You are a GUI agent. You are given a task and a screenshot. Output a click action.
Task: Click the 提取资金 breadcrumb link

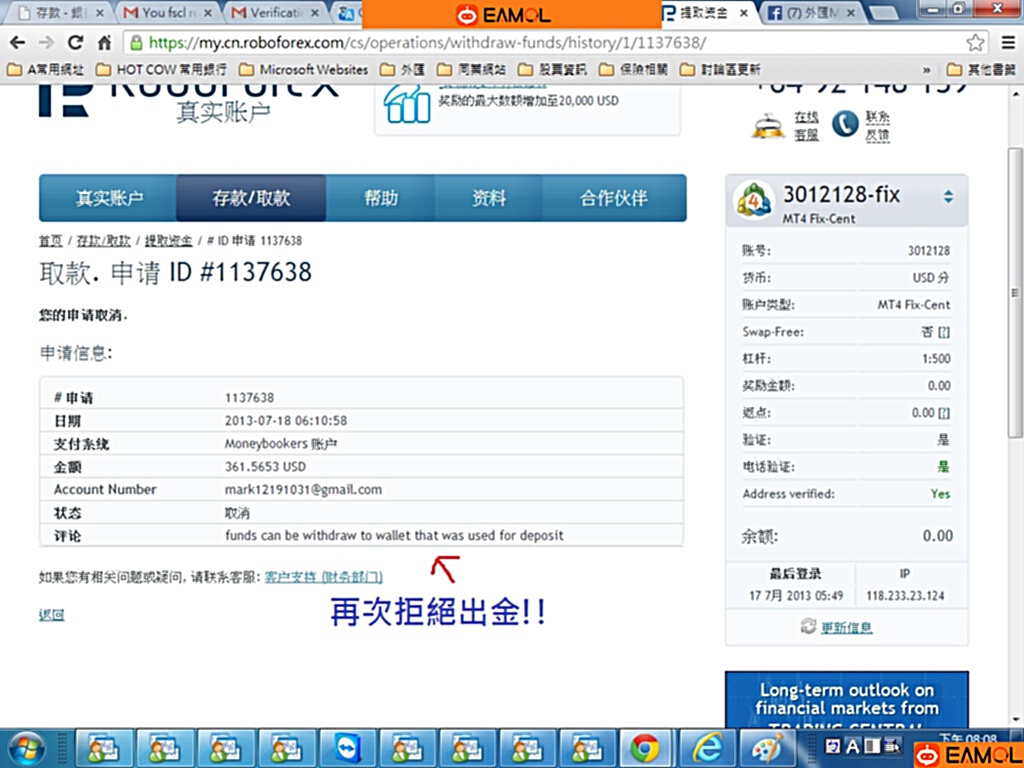click(168, 241)
